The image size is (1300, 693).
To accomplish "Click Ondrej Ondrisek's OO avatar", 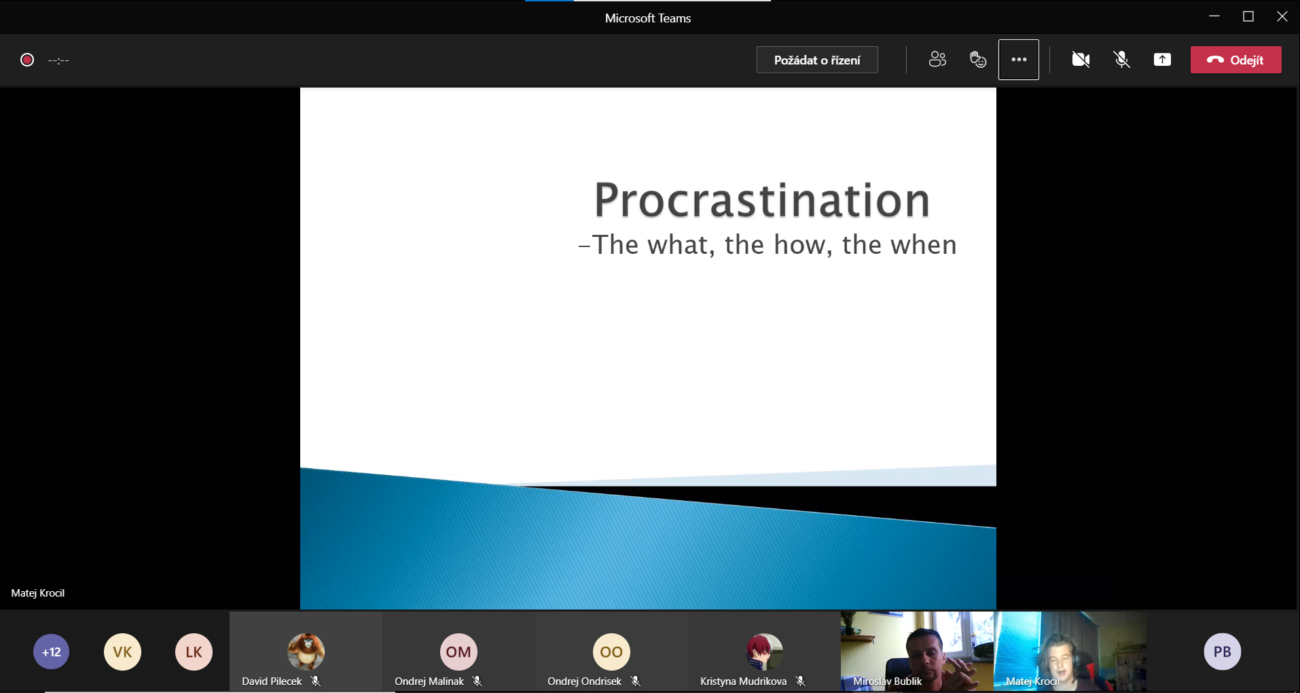I will (x=611, y=652).
